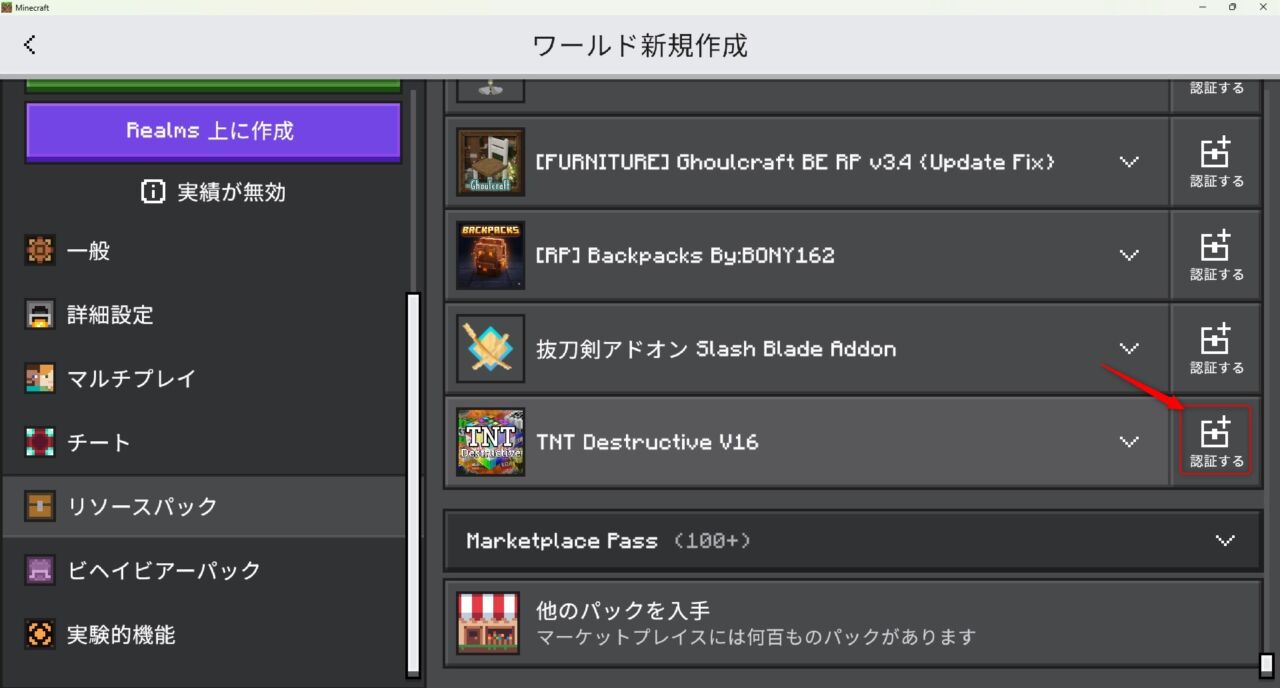Image resolution: width=1280 pixels, height=688 pixels.
Task: Open the 一般 settings tab
Action: point(203,251)
